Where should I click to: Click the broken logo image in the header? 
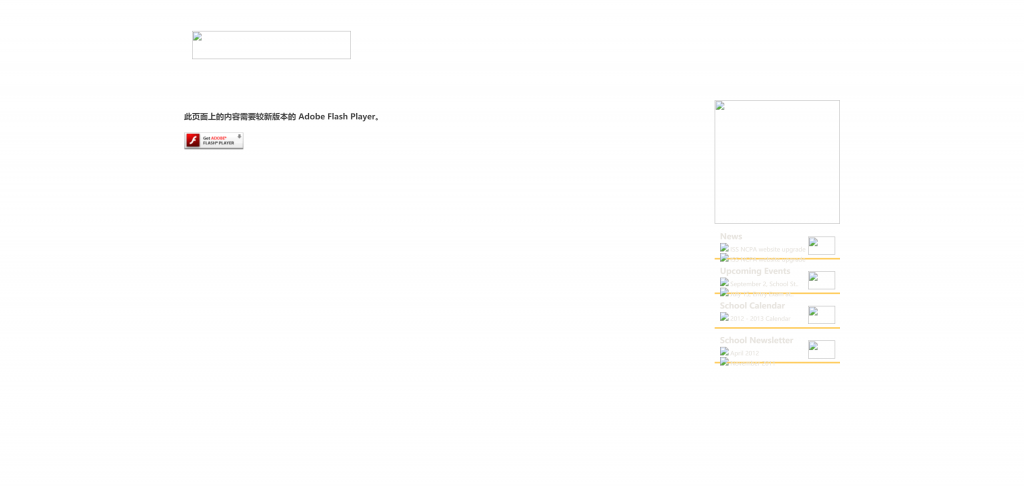tap(271, 45)
